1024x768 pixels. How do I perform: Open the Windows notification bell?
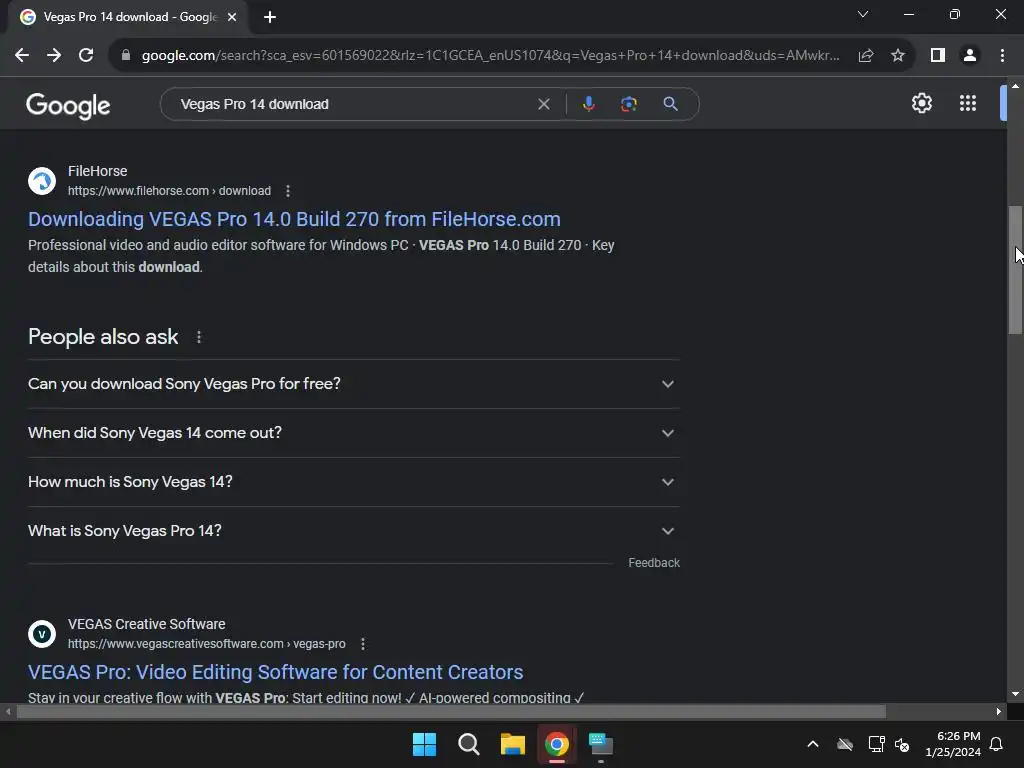[x=997, y=744]
